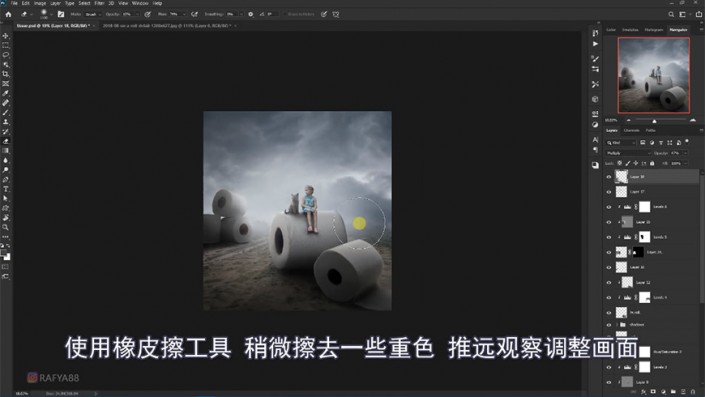Click the Navigator zoom slider handle
The image size is (705, 397).
pos(654,121)
